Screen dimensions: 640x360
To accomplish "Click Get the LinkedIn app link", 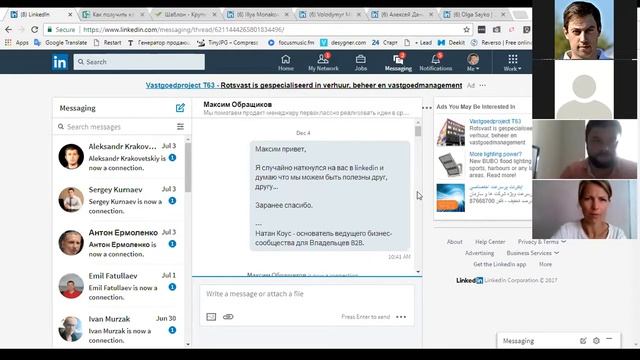I will 500,264.
